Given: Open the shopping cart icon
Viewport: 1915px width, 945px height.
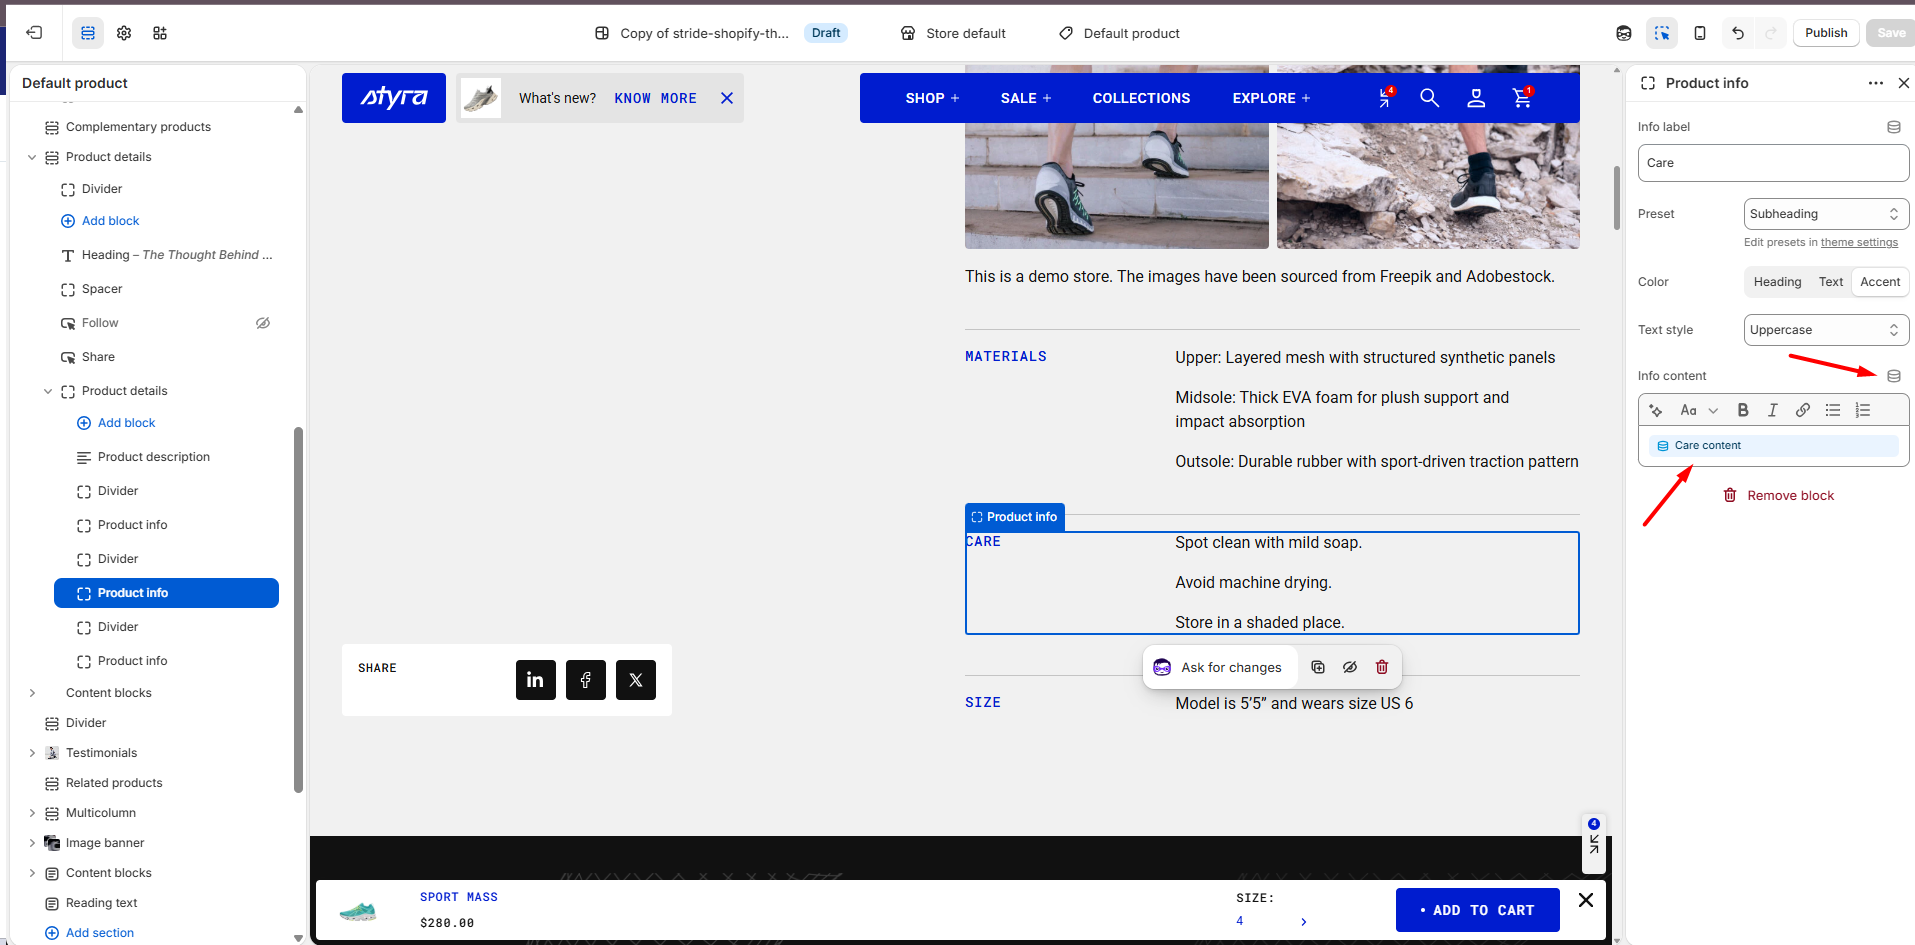Looking at the screenshot, I should pyautogui.click(x=1523, y=97).
